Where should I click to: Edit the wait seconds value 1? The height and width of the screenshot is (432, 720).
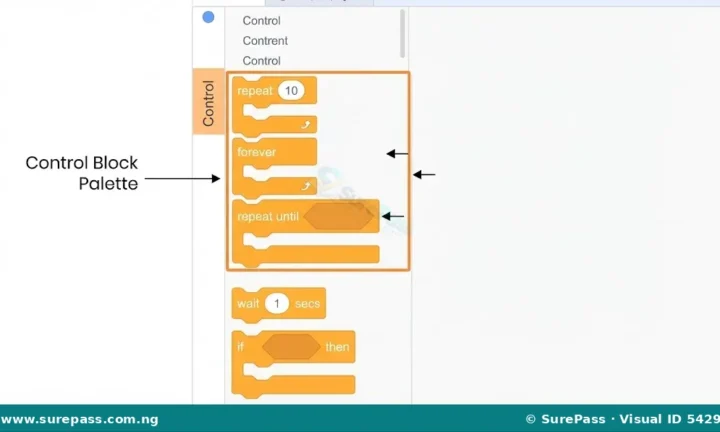click(276, 303)
